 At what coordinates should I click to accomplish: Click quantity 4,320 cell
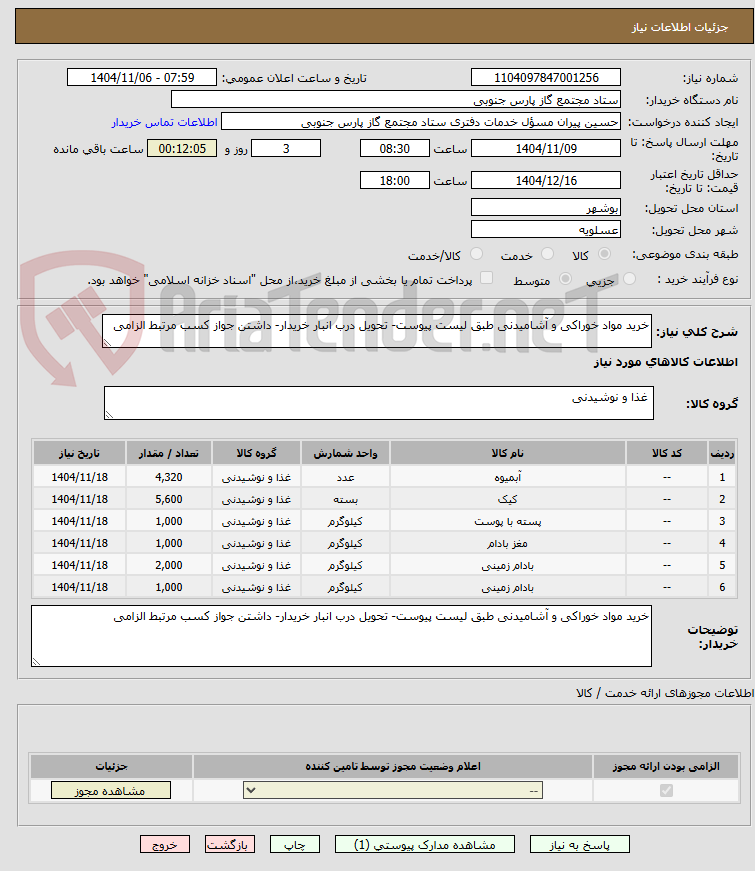[169, 477]
